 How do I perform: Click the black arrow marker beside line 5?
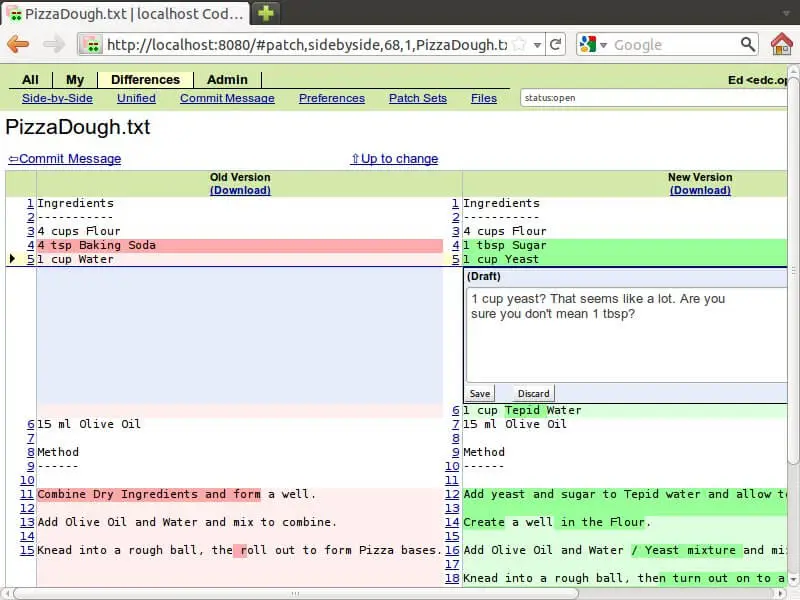click(x=13, y=259)
